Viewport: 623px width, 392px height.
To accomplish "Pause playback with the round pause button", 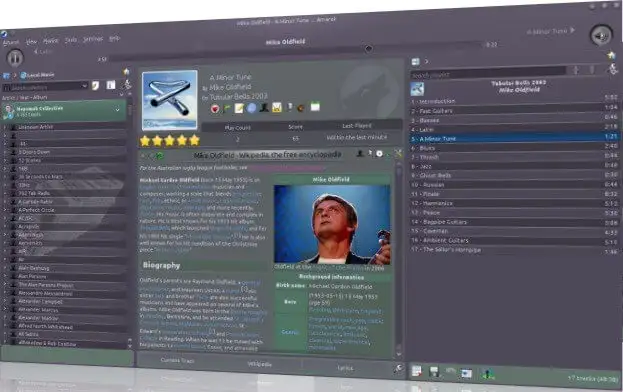I will [x=15, y=58].
